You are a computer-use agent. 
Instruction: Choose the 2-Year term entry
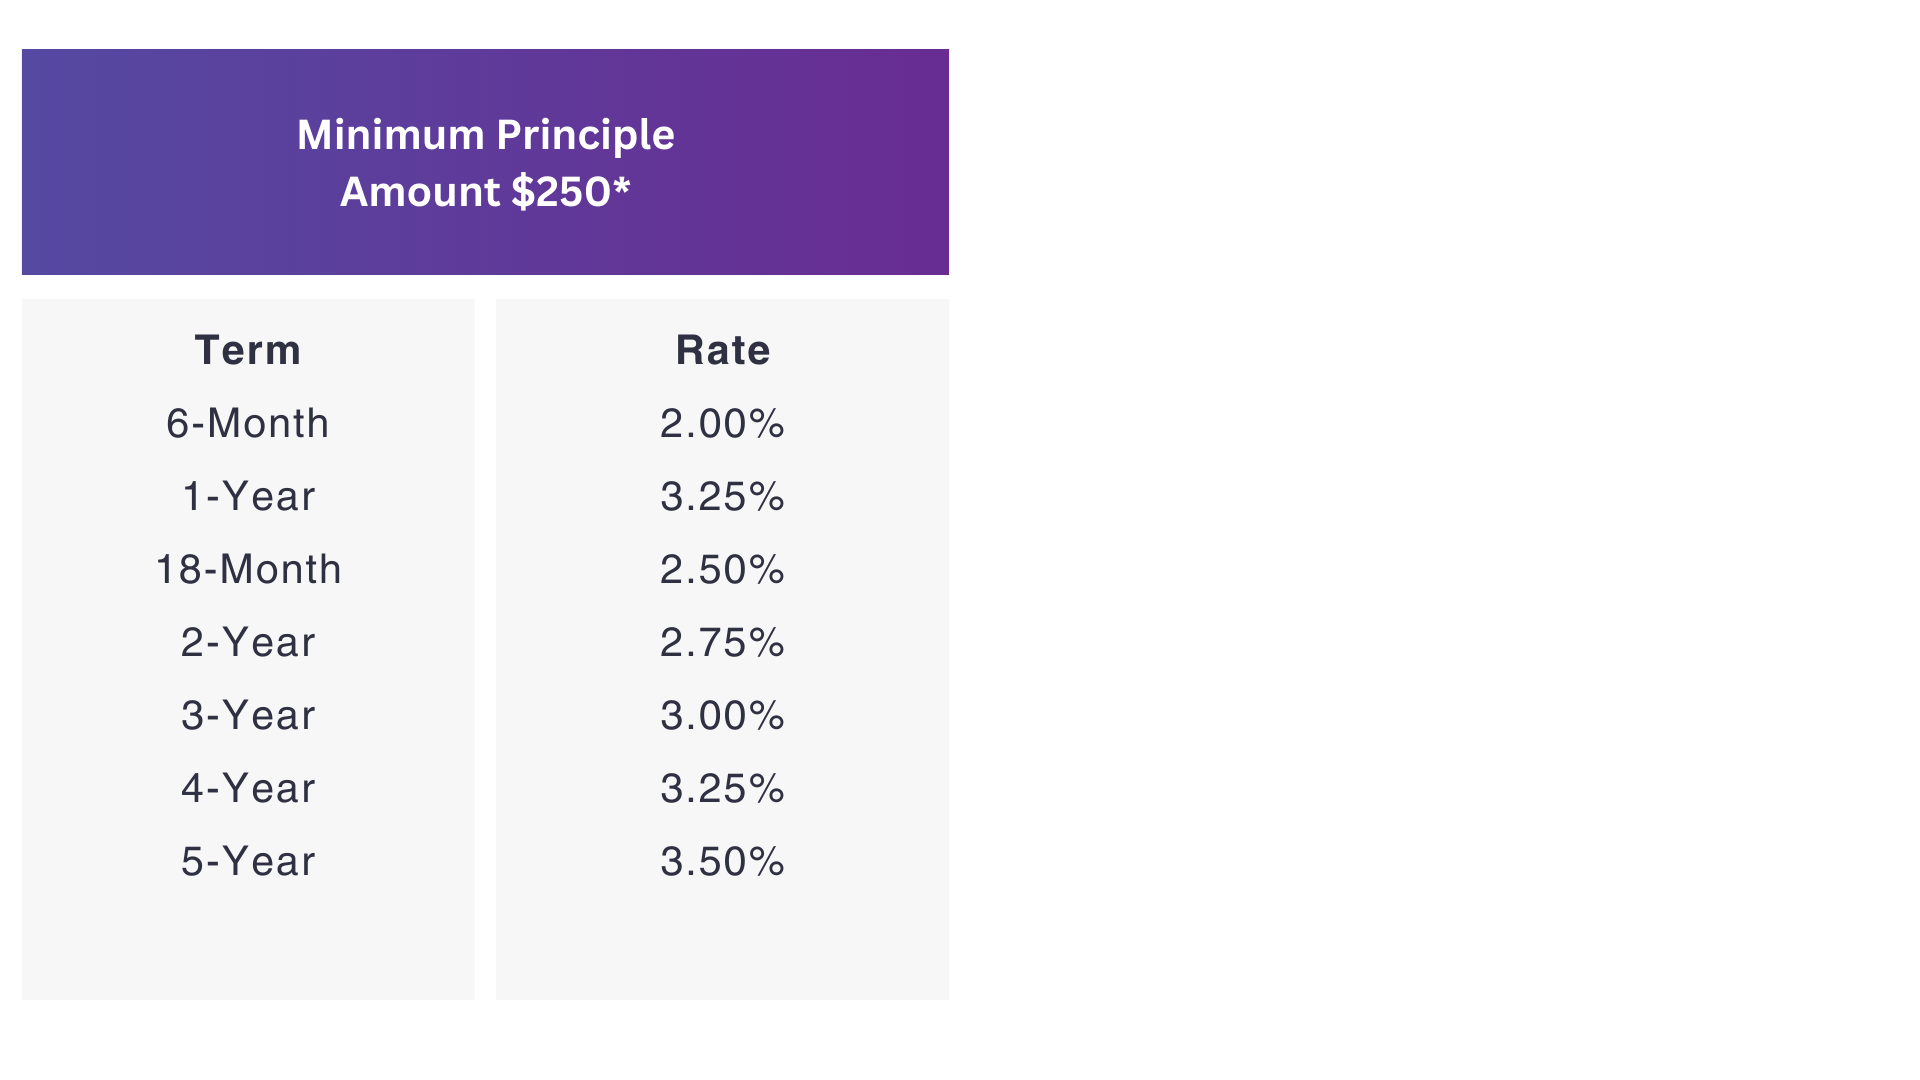click(x=248, y=642)
